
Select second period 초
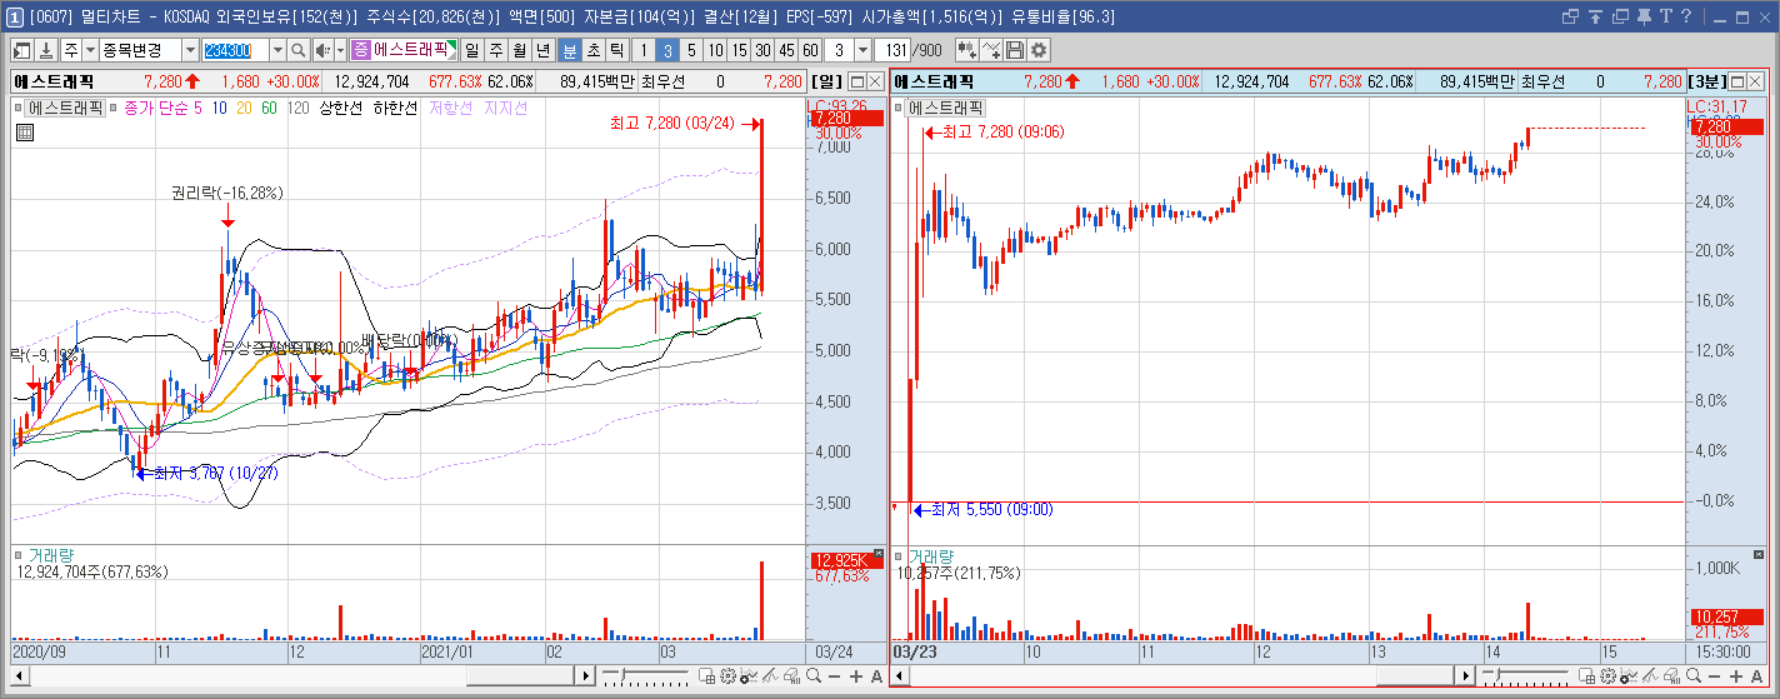tap(594, 50)
